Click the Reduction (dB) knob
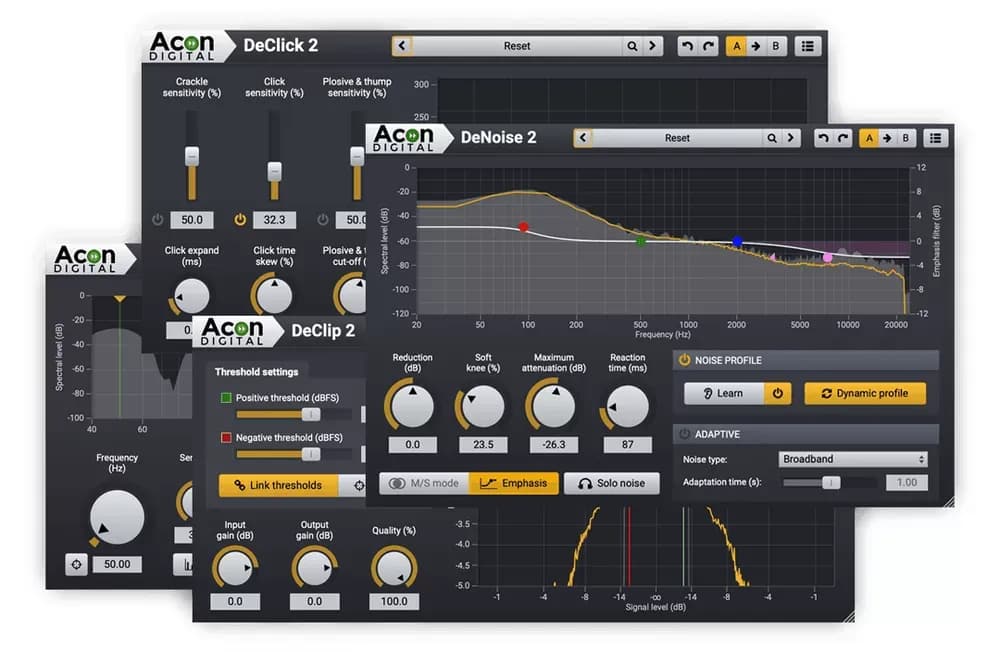Image resolution: width=1000 pixels, height=652 pixels. [412, 406]
